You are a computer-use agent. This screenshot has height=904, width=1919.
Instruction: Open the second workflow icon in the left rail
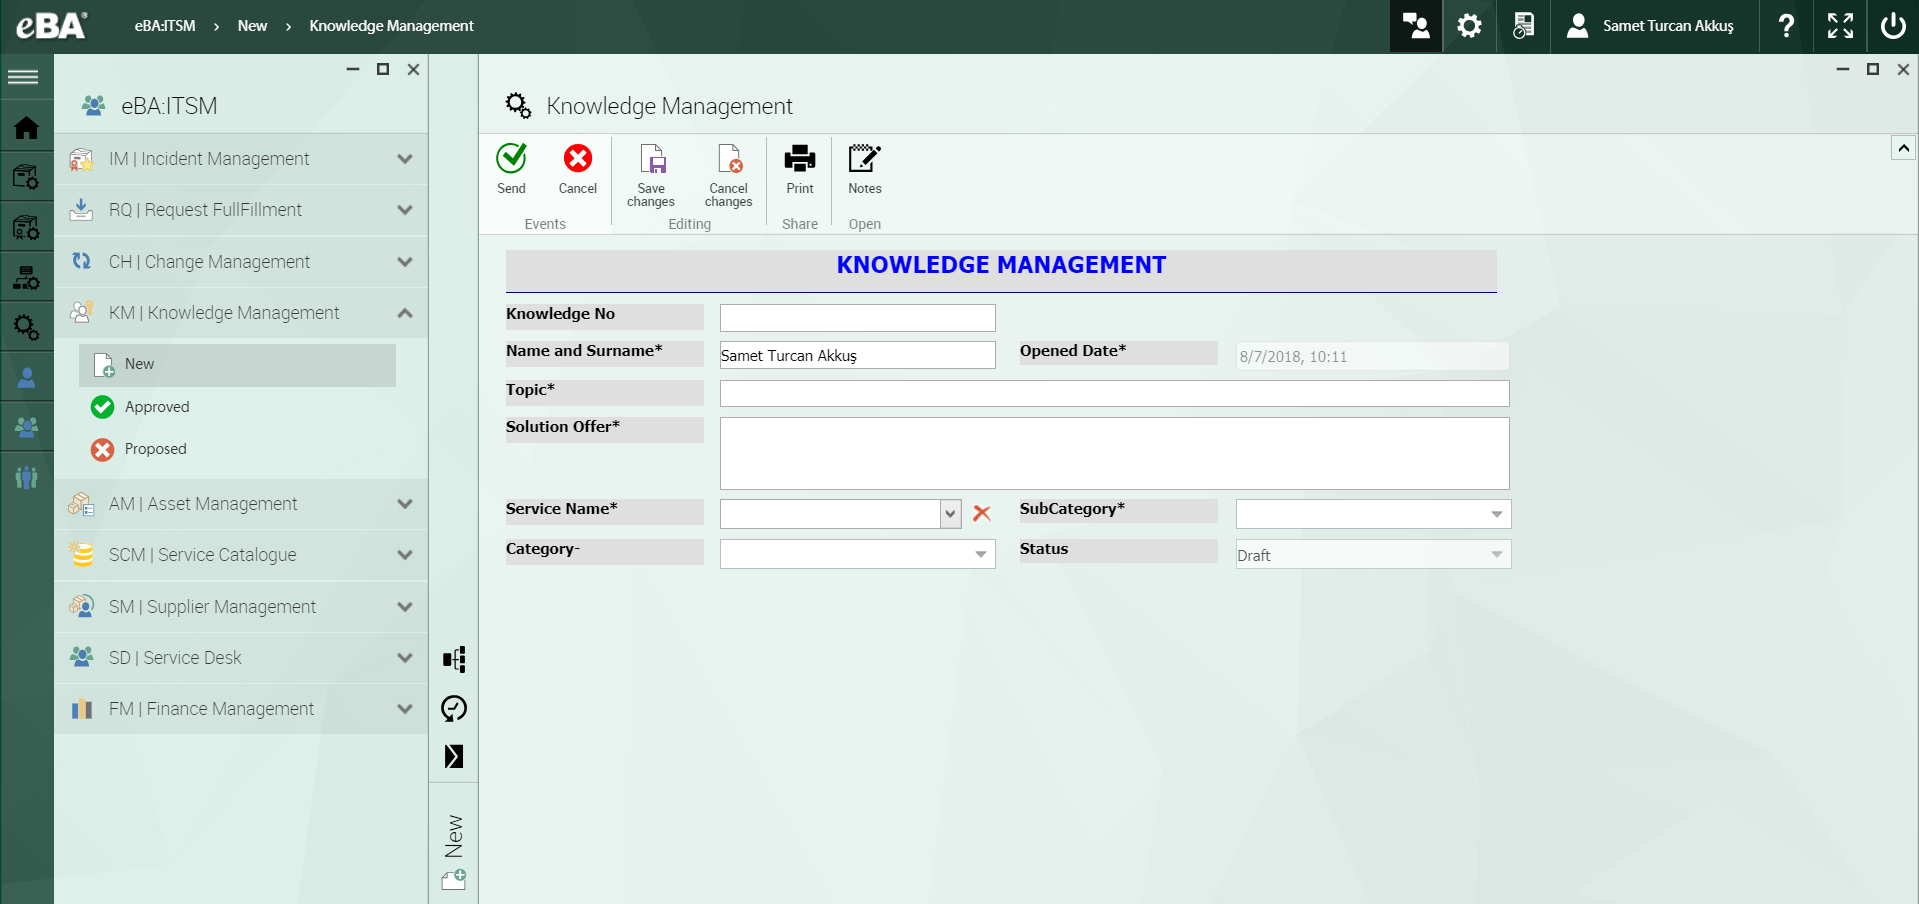click(26, 227)
